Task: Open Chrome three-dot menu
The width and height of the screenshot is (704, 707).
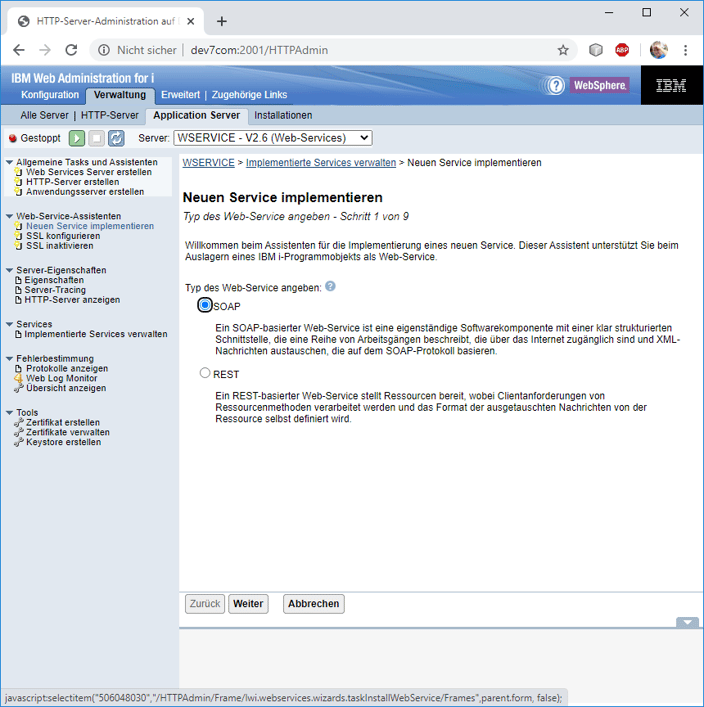Action: tap(686, 50)
